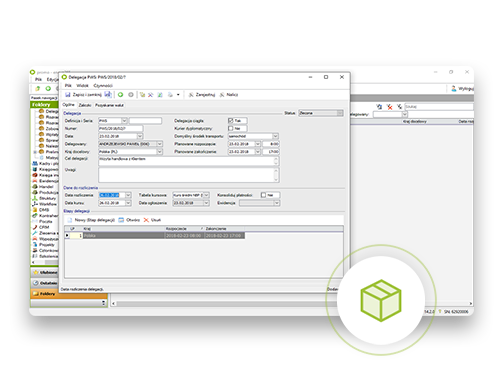The image size is (500, 383).
Task: Click the save icon before 'Zapisz i zamknij'
Action: [68, 95]
